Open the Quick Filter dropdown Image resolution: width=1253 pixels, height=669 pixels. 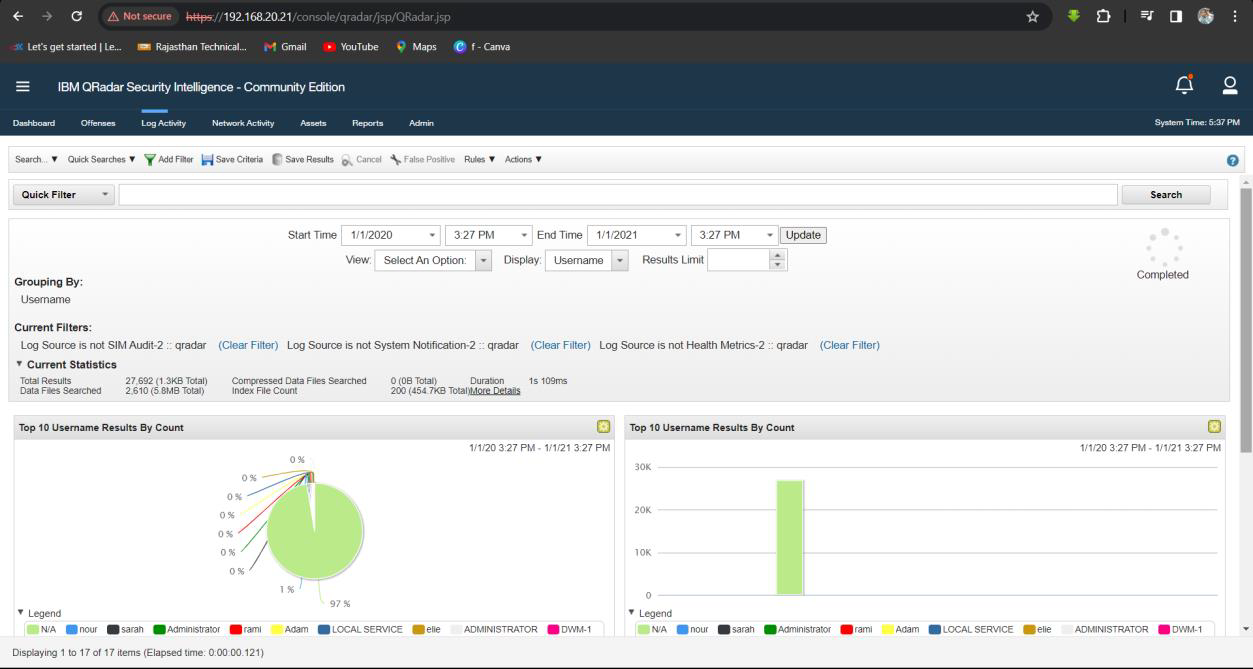64,195
